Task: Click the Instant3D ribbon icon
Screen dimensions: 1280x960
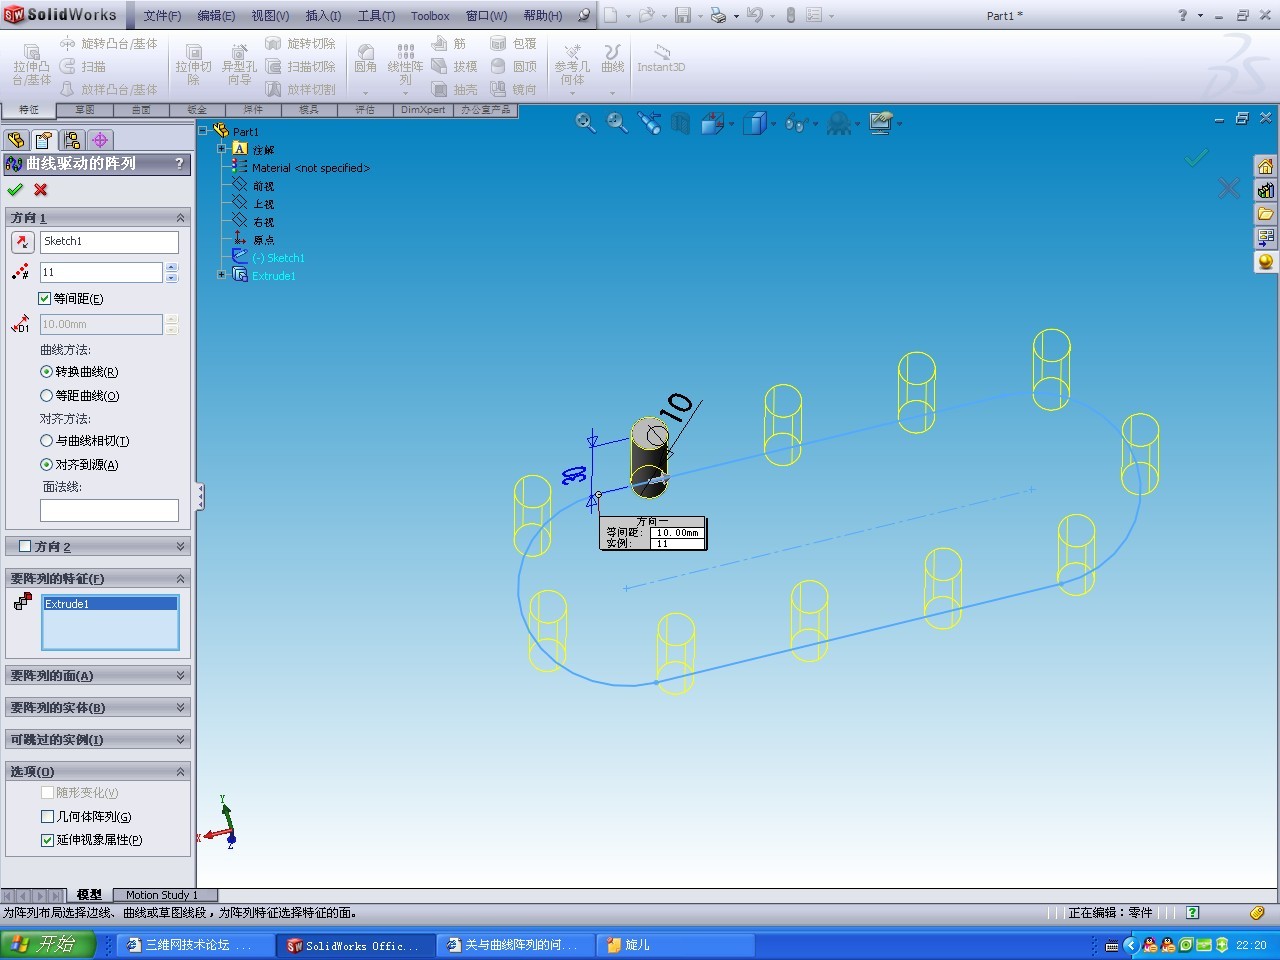Action: click(661, 58)
